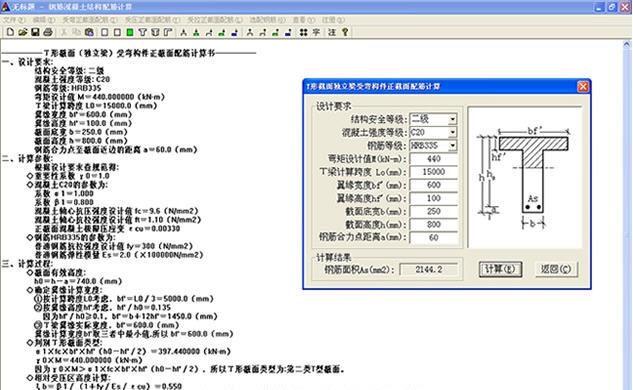This screenshot has width=633, height=390.
Task: Select the white rectangle icon next to Paste
Action: 105,32
